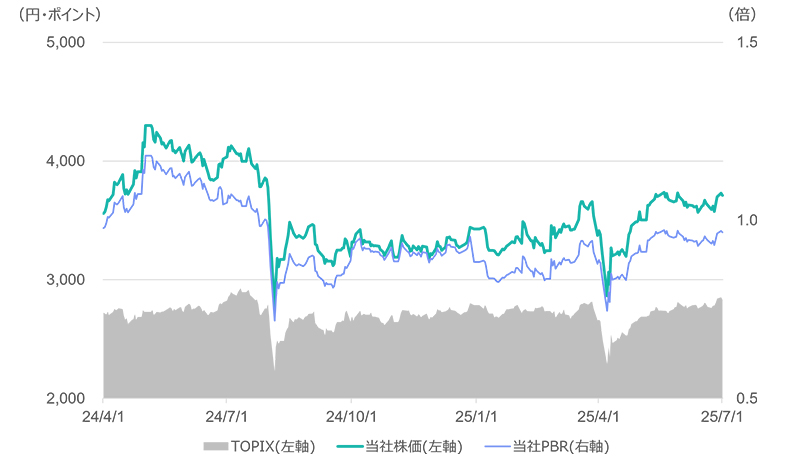
Task: Click the gray TOPIX legend swatch
Action: tap(216, 446)
